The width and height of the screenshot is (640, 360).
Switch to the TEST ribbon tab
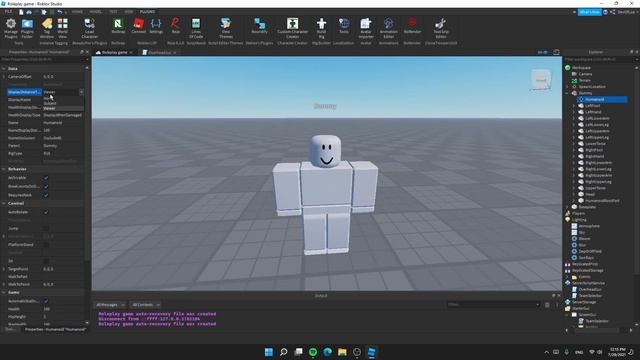pyautogui.click(x=113, y=12)
